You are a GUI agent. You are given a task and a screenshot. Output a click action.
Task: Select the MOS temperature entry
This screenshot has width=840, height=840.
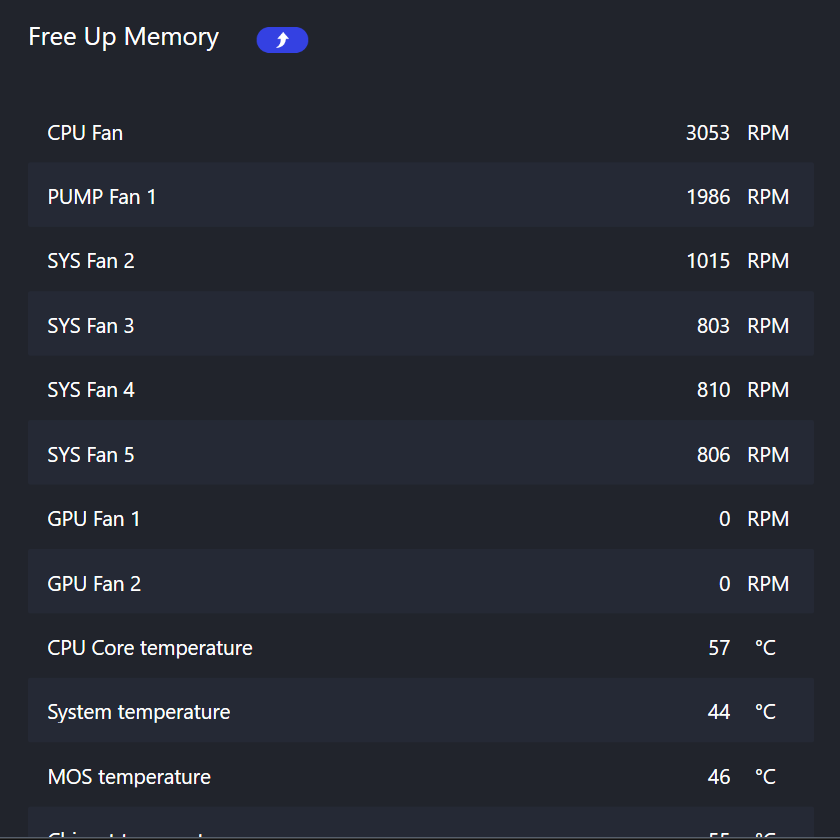pyautogui.click(x=421, y=775)
